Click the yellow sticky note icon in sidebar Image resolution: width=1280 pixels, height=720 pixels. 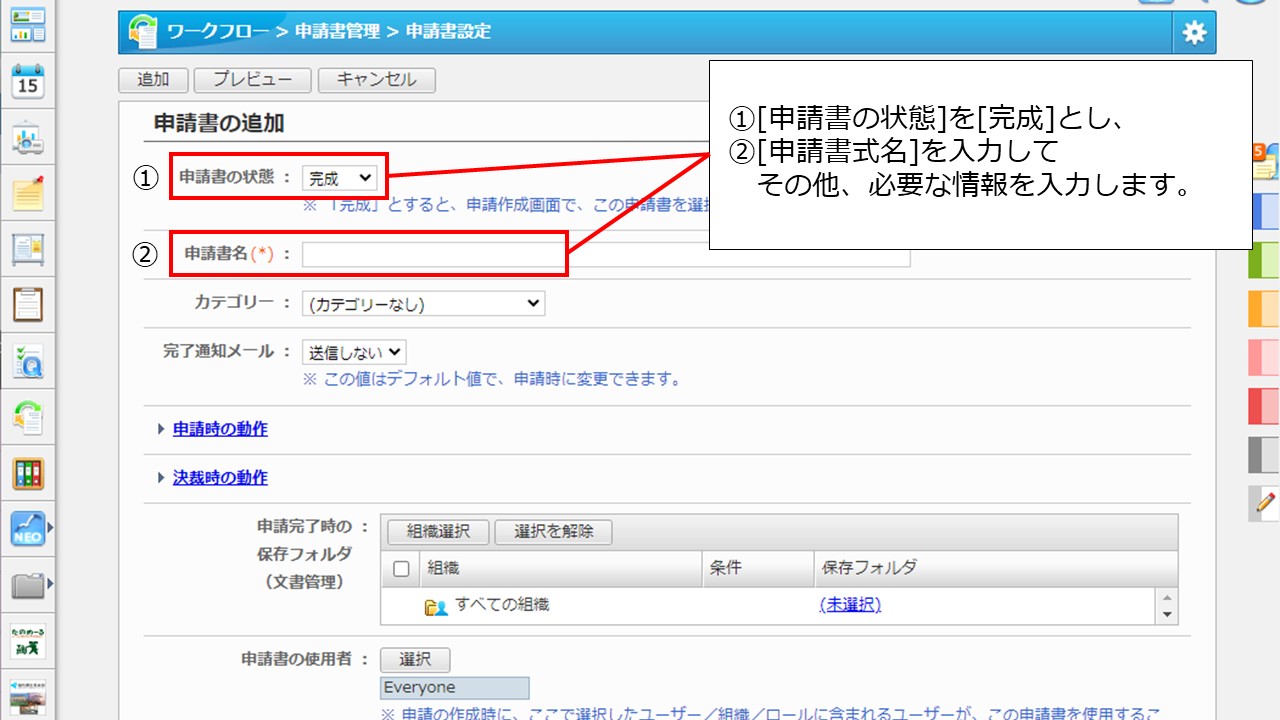(x=28, y=193)
